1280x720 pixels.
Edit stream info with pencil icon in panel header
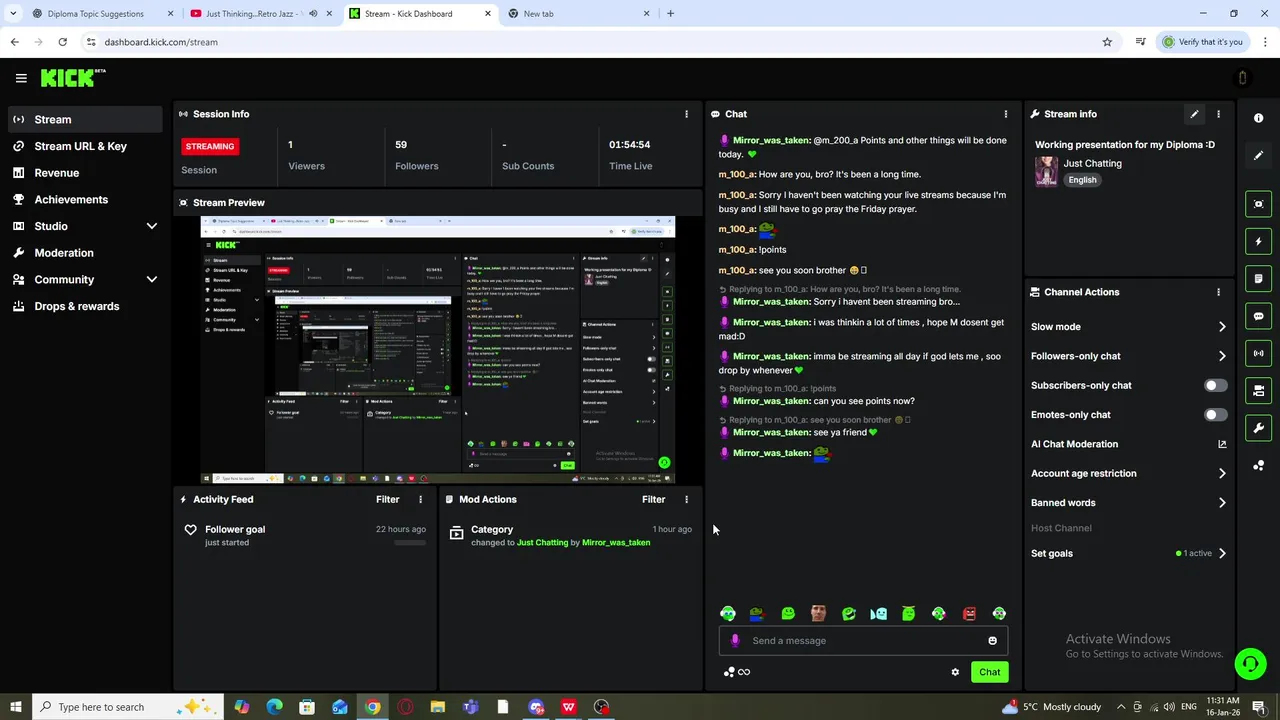(1194, 114)
